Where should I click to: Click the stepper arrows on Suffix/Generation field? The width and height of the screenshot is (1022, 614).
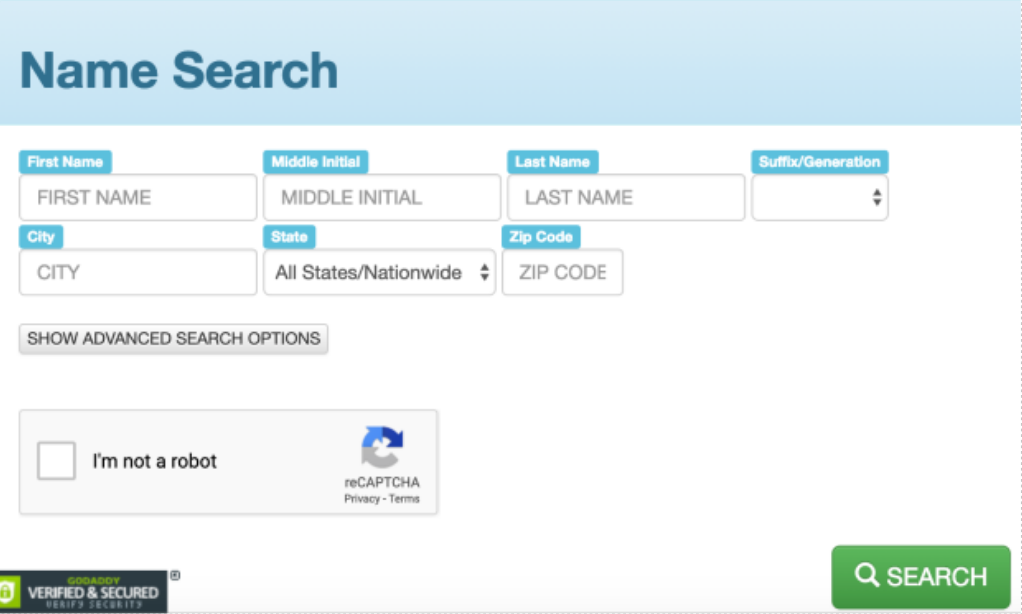coord(877,197)
